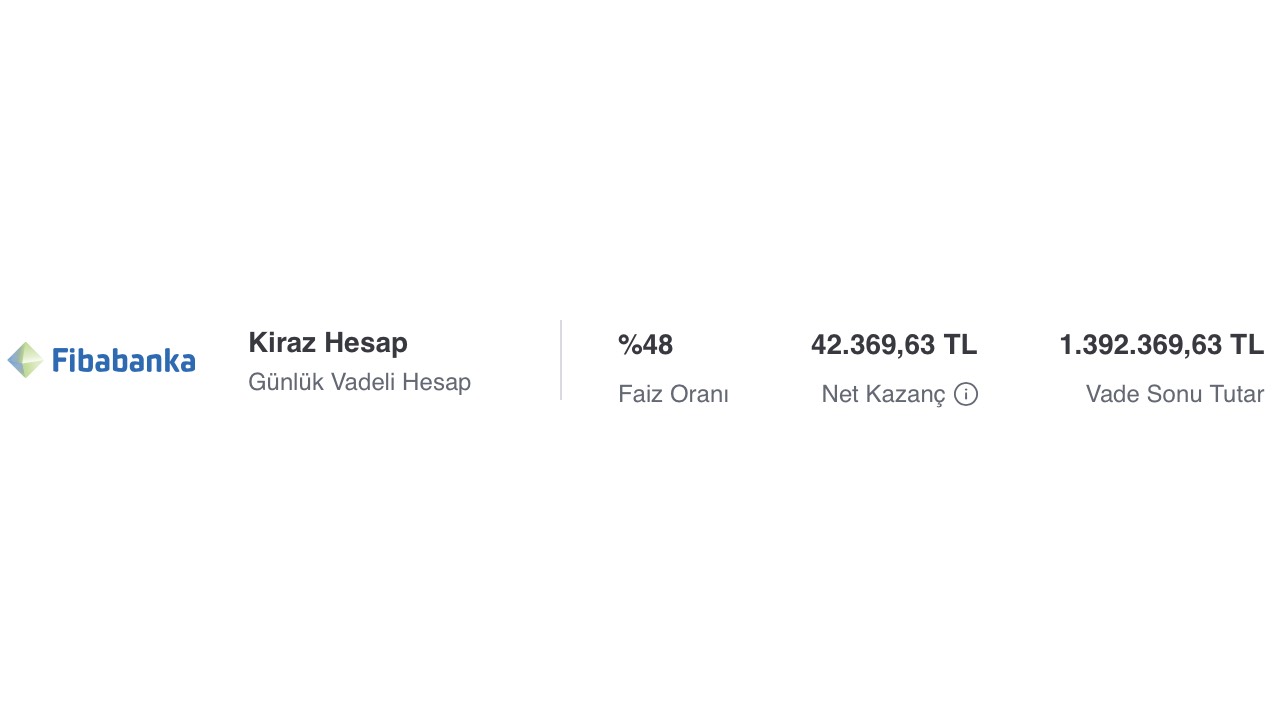1280x720 pixels.
Task: Select the Fibabanka wordmark text
Action: [123, 360]
